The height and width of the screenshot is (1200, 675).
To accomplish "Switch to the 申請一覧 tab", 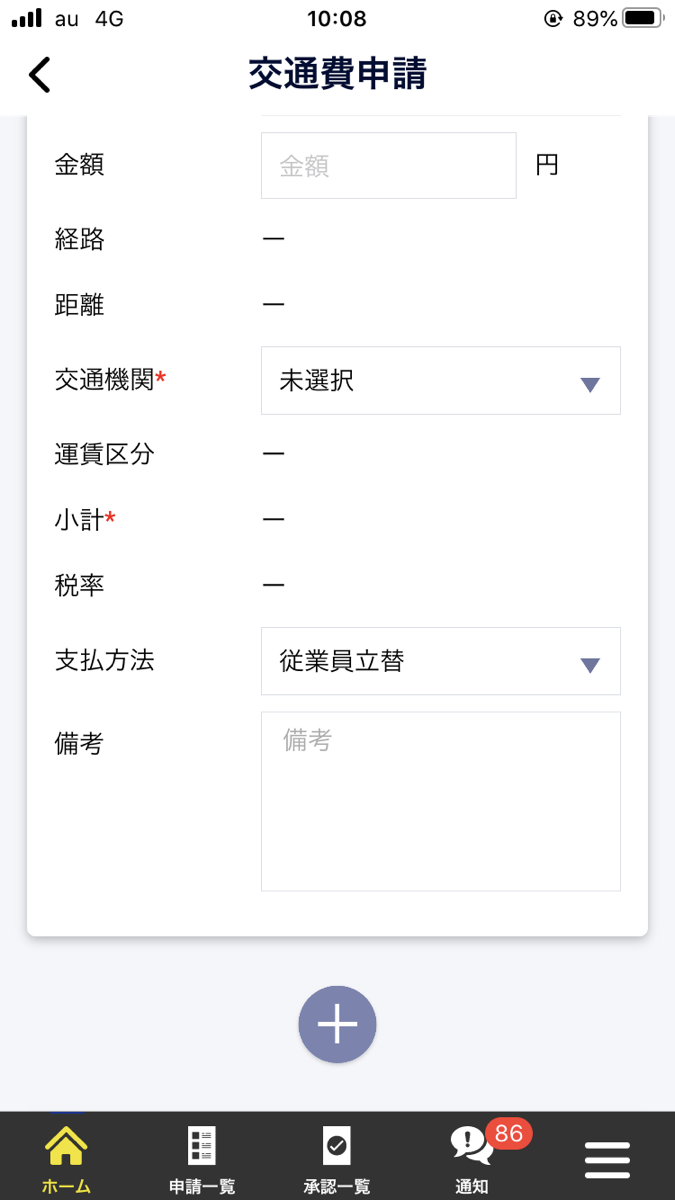I will coord(202,1187).
